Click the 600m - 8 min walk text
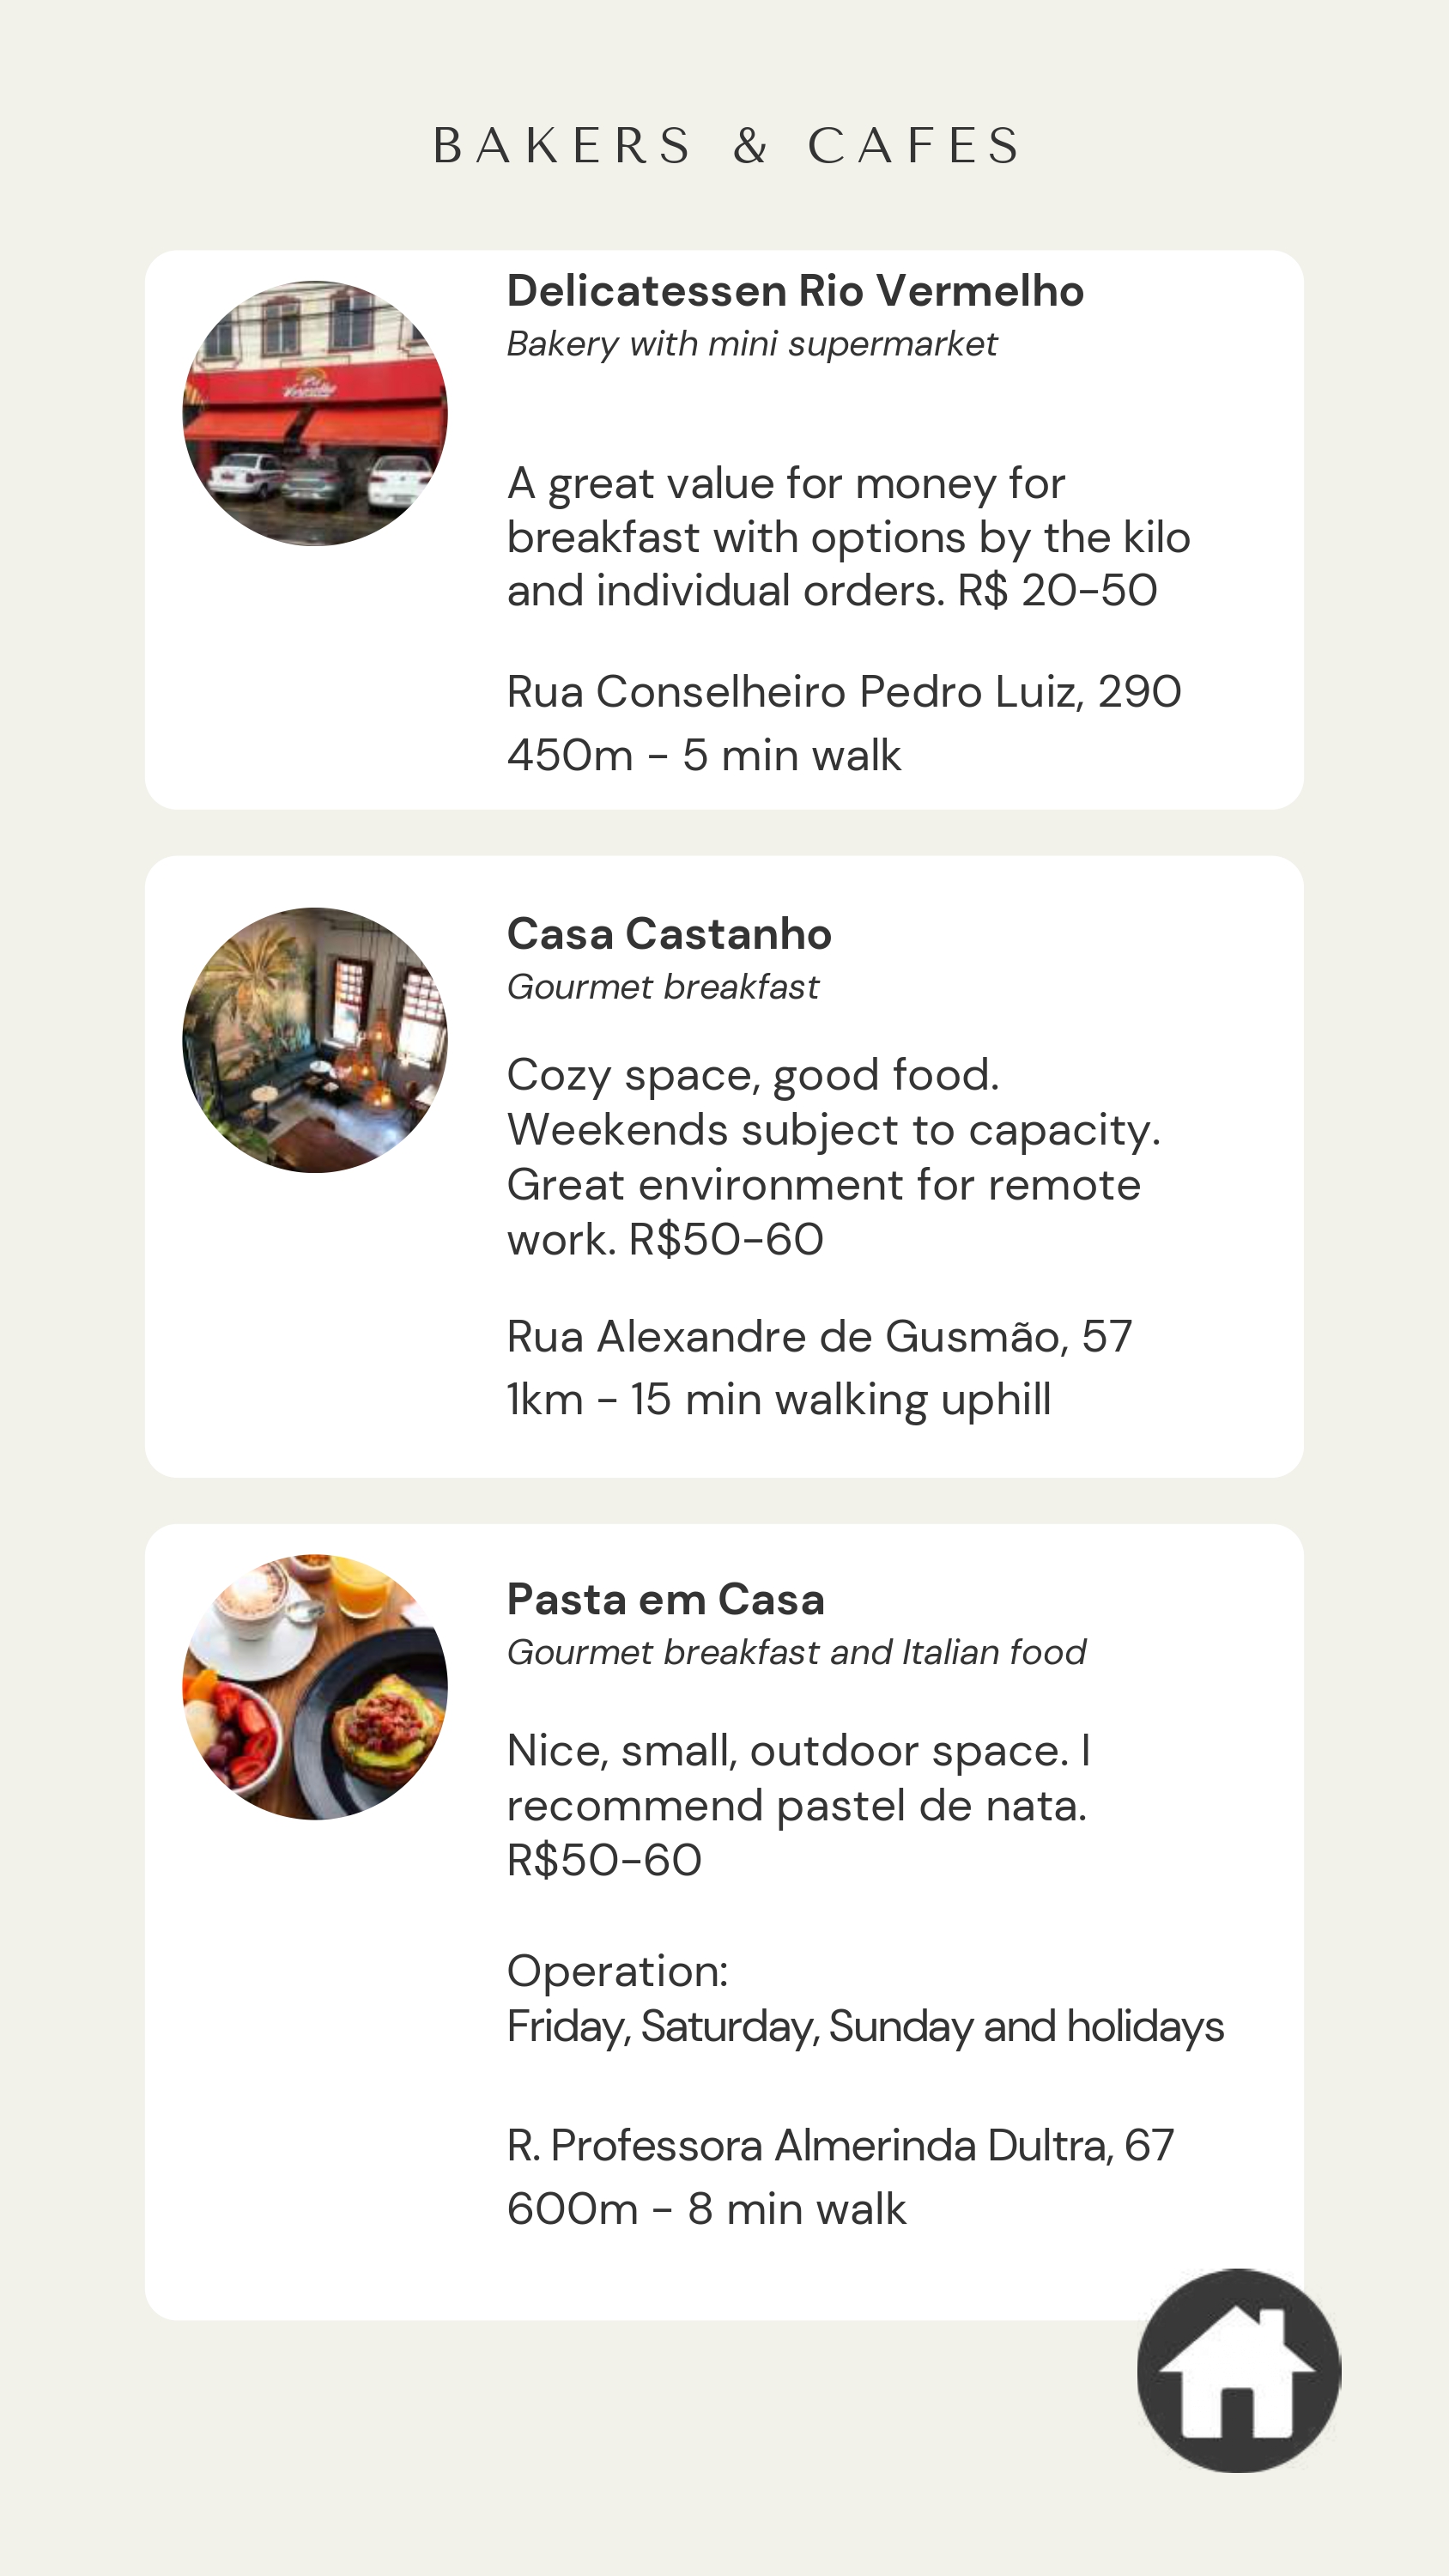 pyautogui.click(x=706, y=2209)
